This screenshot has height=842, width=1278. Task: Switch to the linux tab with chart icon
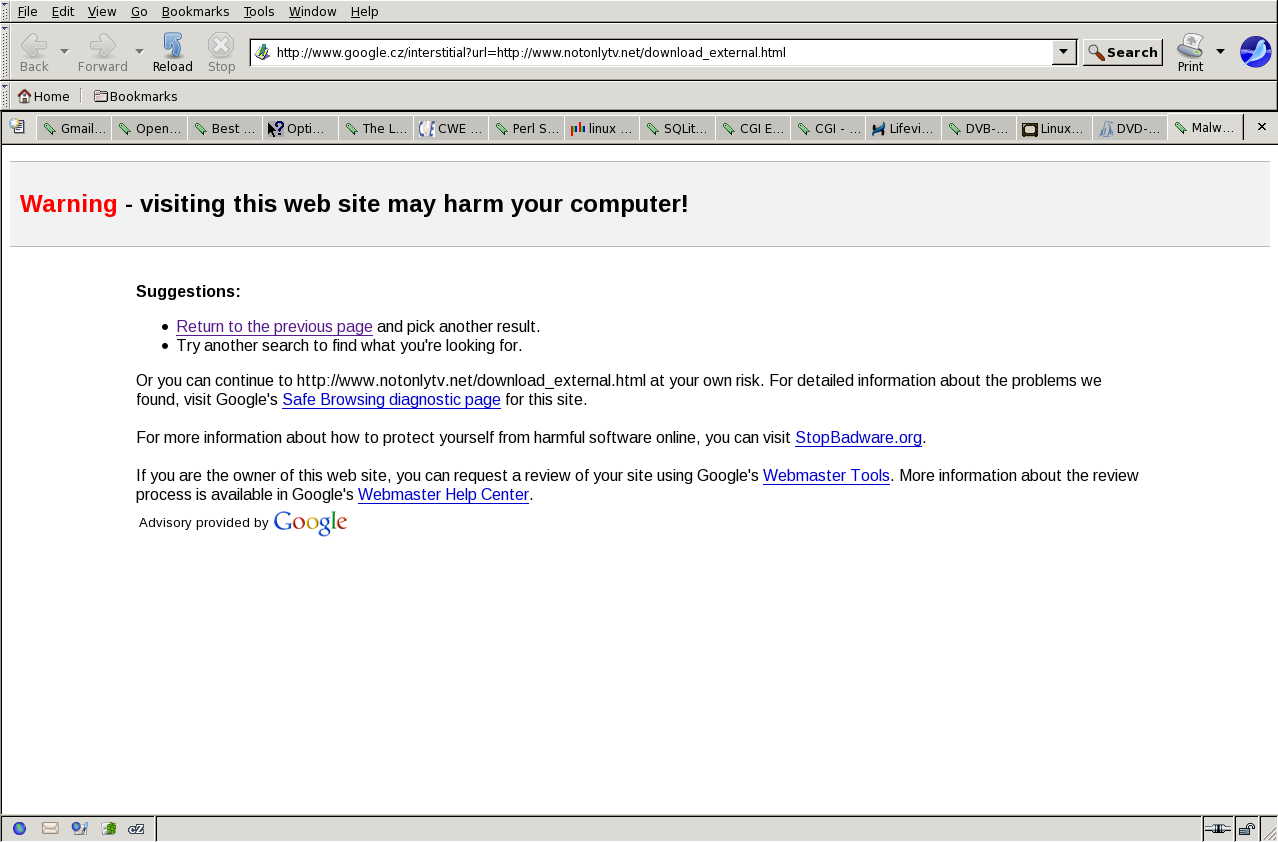602,128
